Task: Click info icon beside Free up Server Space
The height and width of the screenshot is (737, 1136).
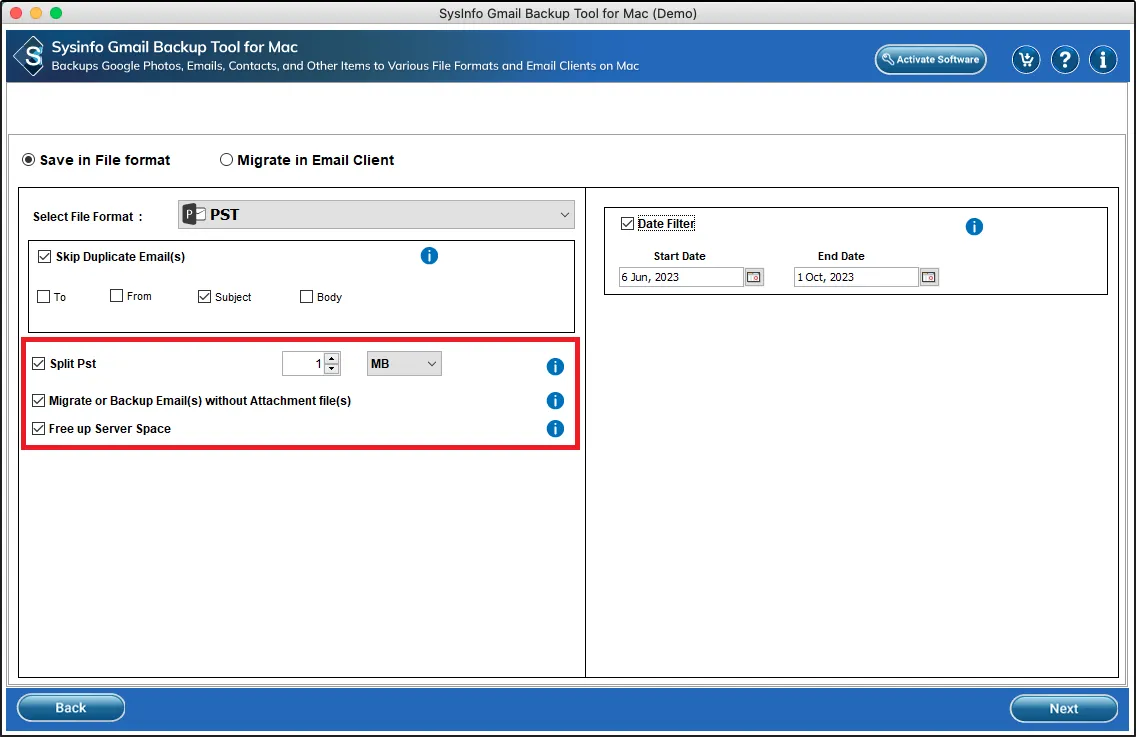Action: pos(555,429)
